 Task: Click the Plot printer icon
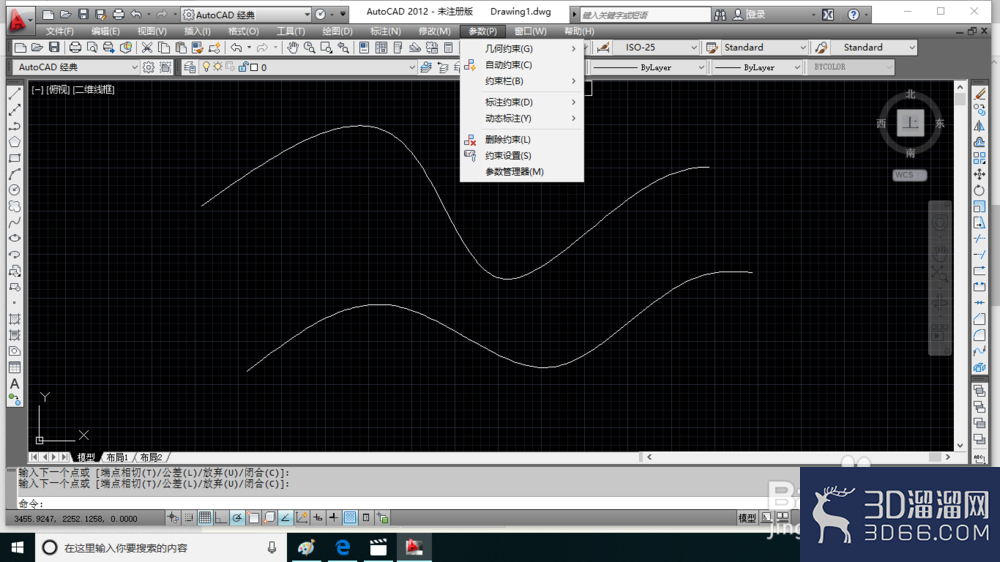[x=75, y=48]
